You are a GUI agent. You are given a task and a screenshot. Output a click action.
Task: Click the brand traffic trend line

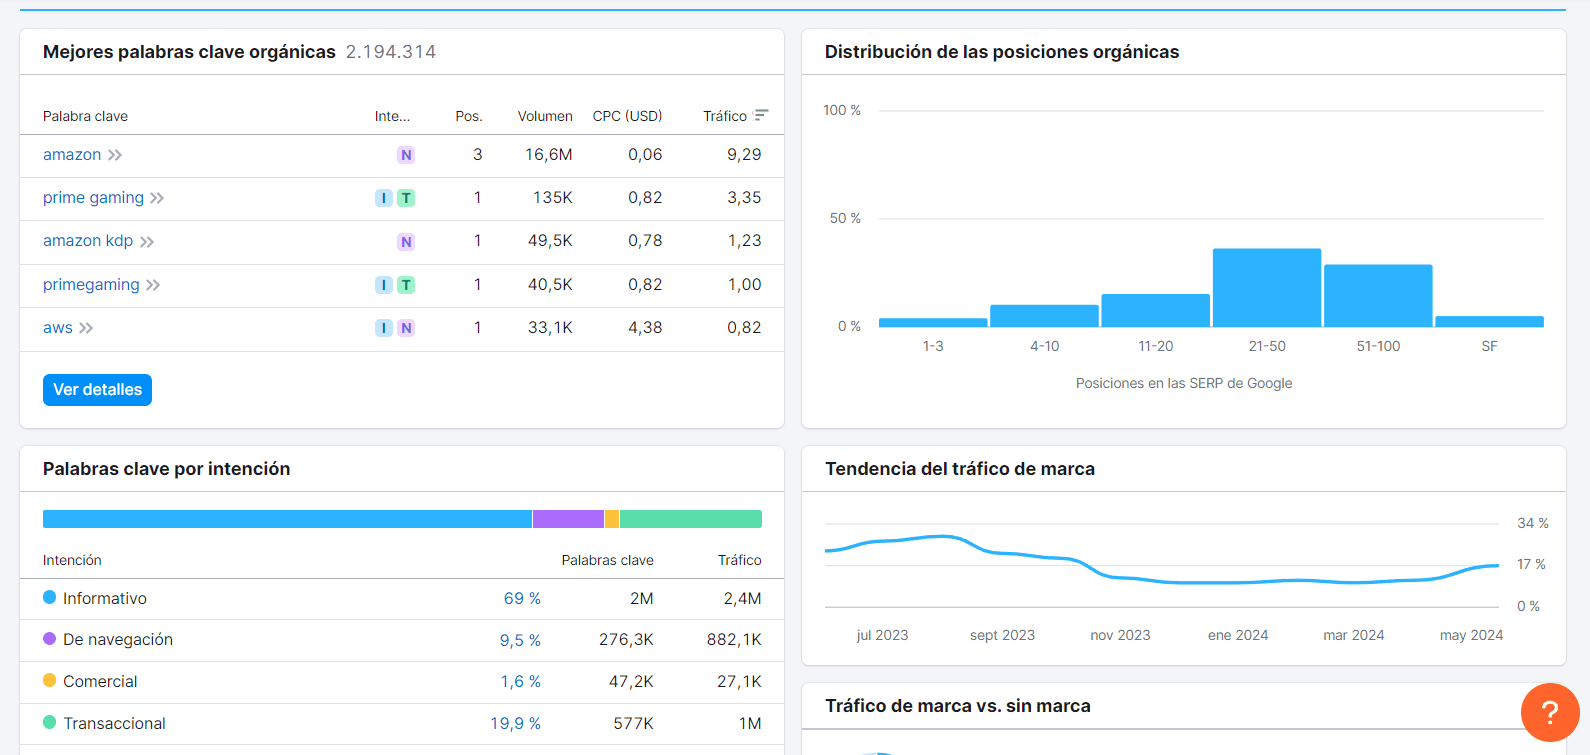click(x=1161, y=560)
